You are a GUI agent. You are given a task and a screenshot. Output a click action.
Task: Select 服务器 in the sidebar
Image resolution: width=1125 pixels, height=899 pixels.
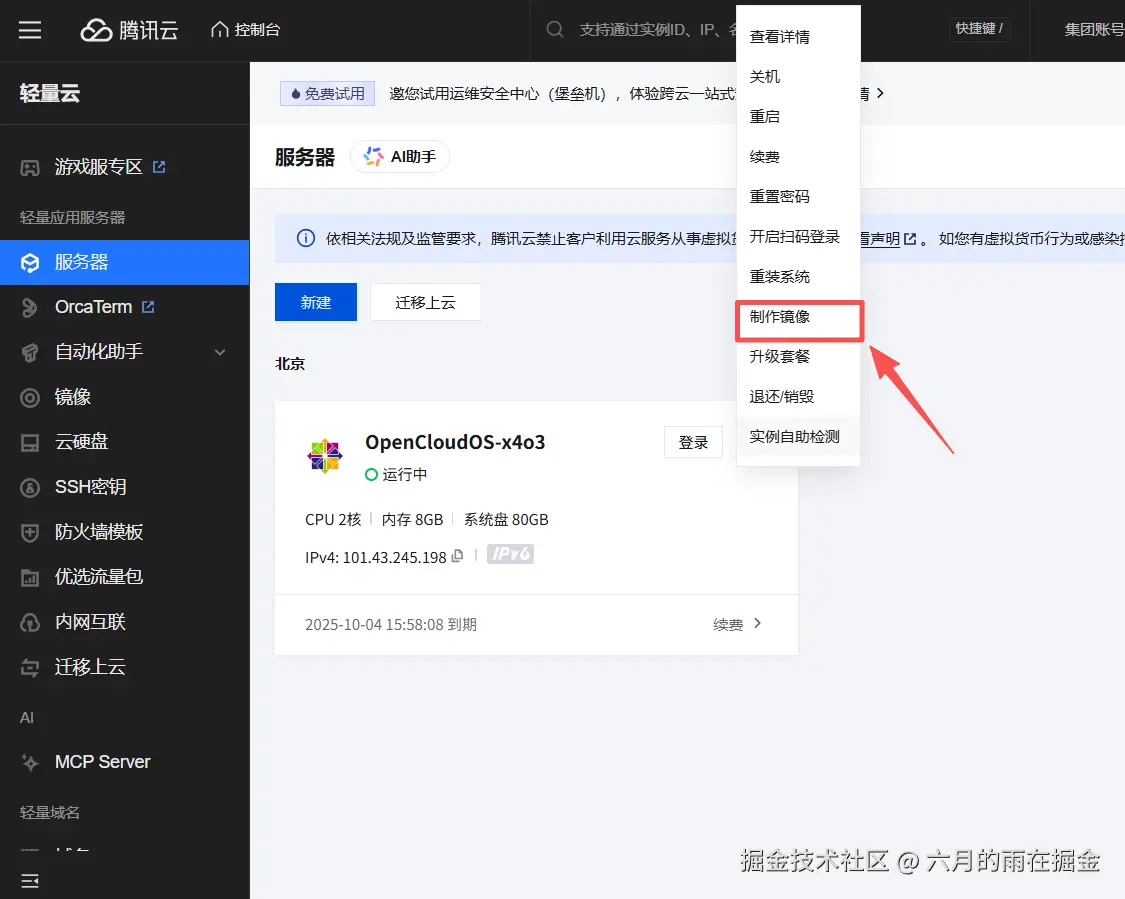(125, 263)
